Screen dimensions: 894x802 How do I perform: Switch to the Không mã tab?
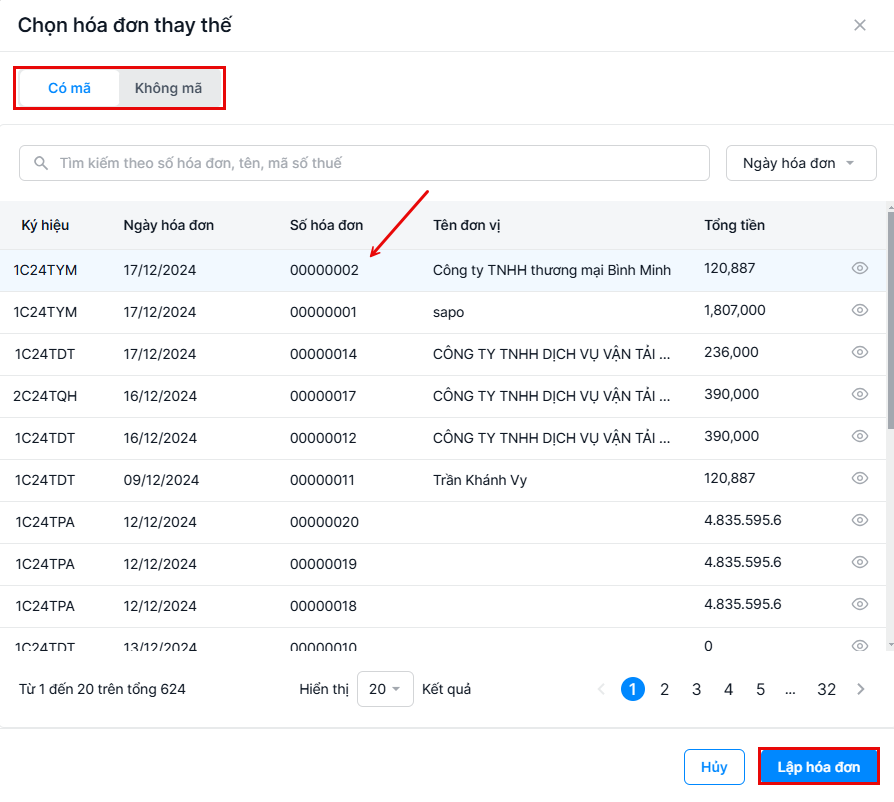pyautogui.click(x=168, y=88)
